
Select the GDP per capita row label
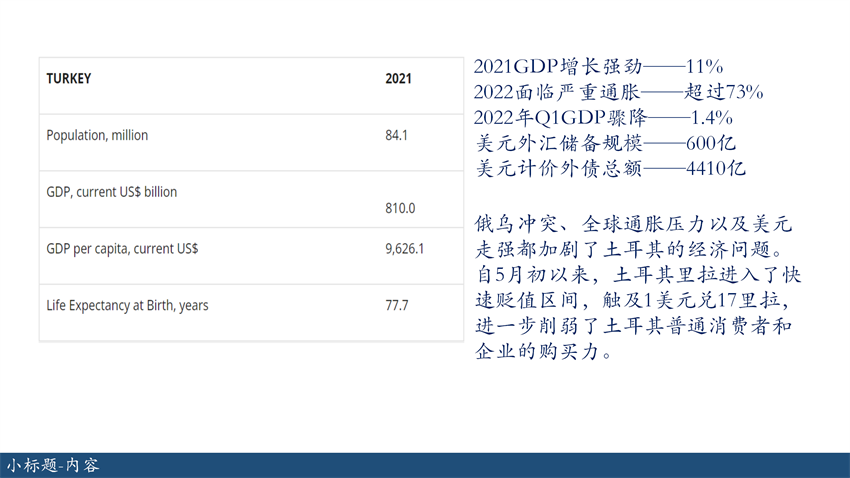click(x=122, y=248)
